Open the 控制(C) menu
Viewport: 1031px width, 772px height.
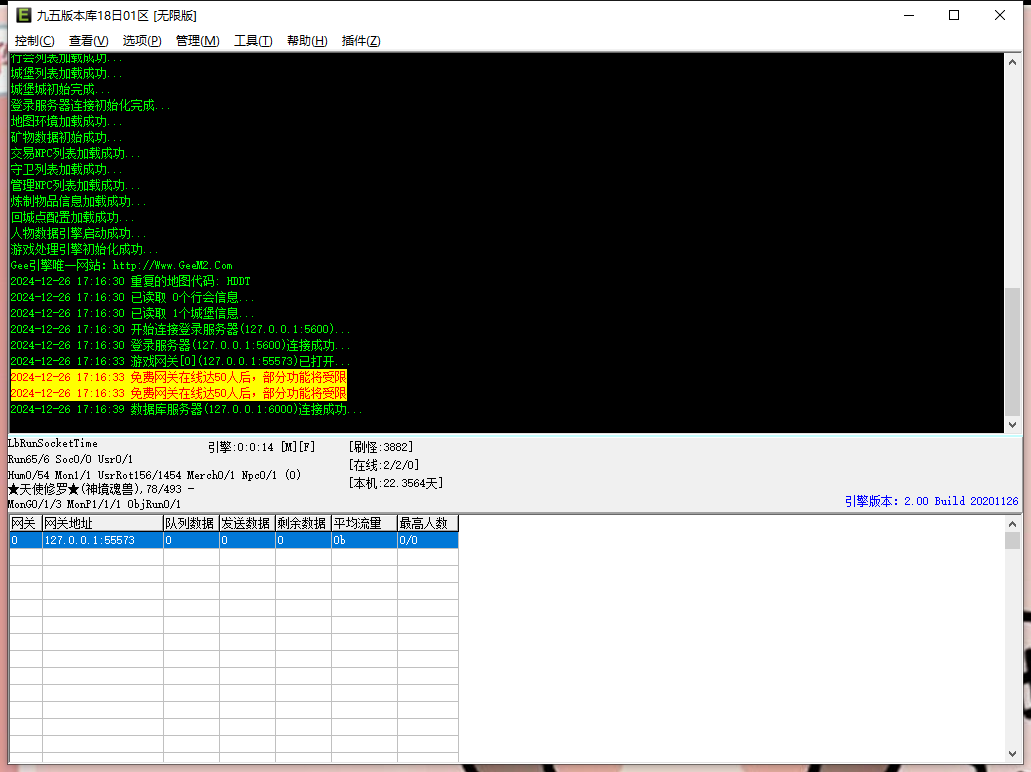34,41
